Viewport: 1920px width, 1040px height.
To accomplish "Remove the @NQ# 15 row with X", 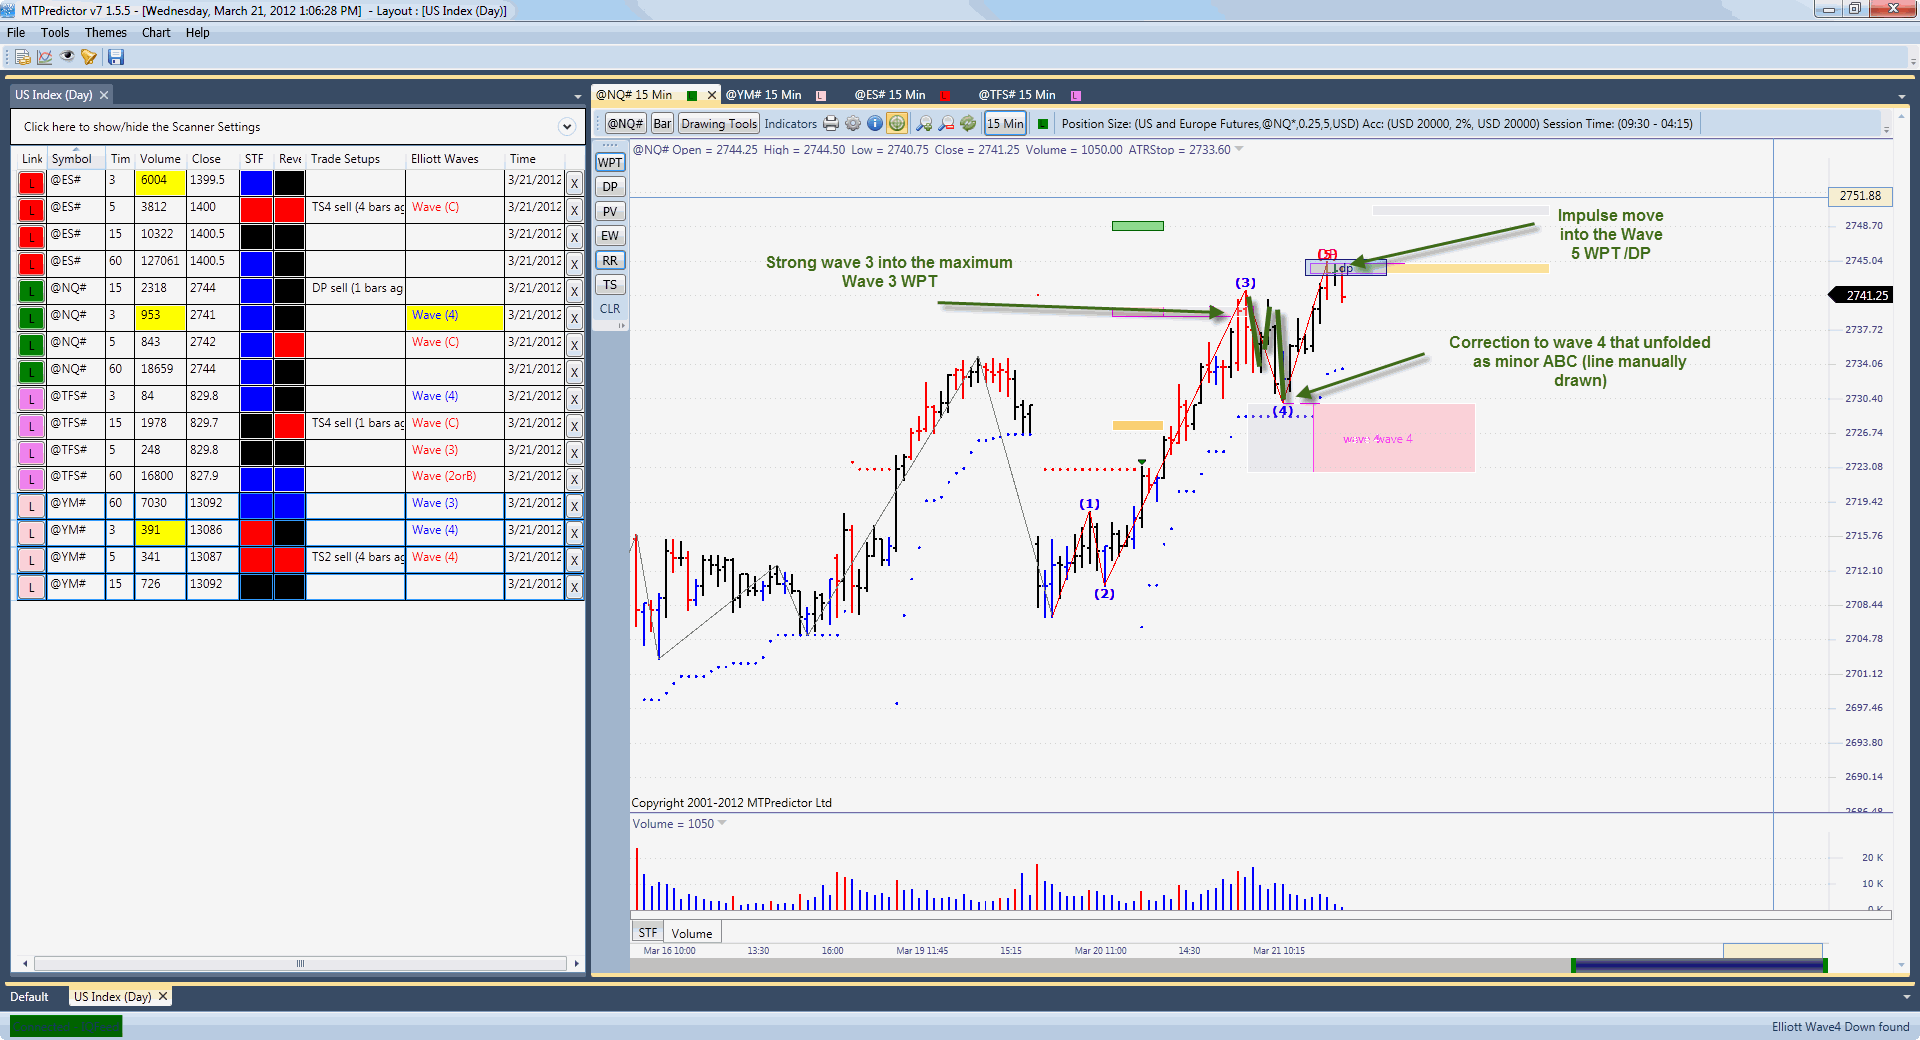I will click(x=574, y=291).
